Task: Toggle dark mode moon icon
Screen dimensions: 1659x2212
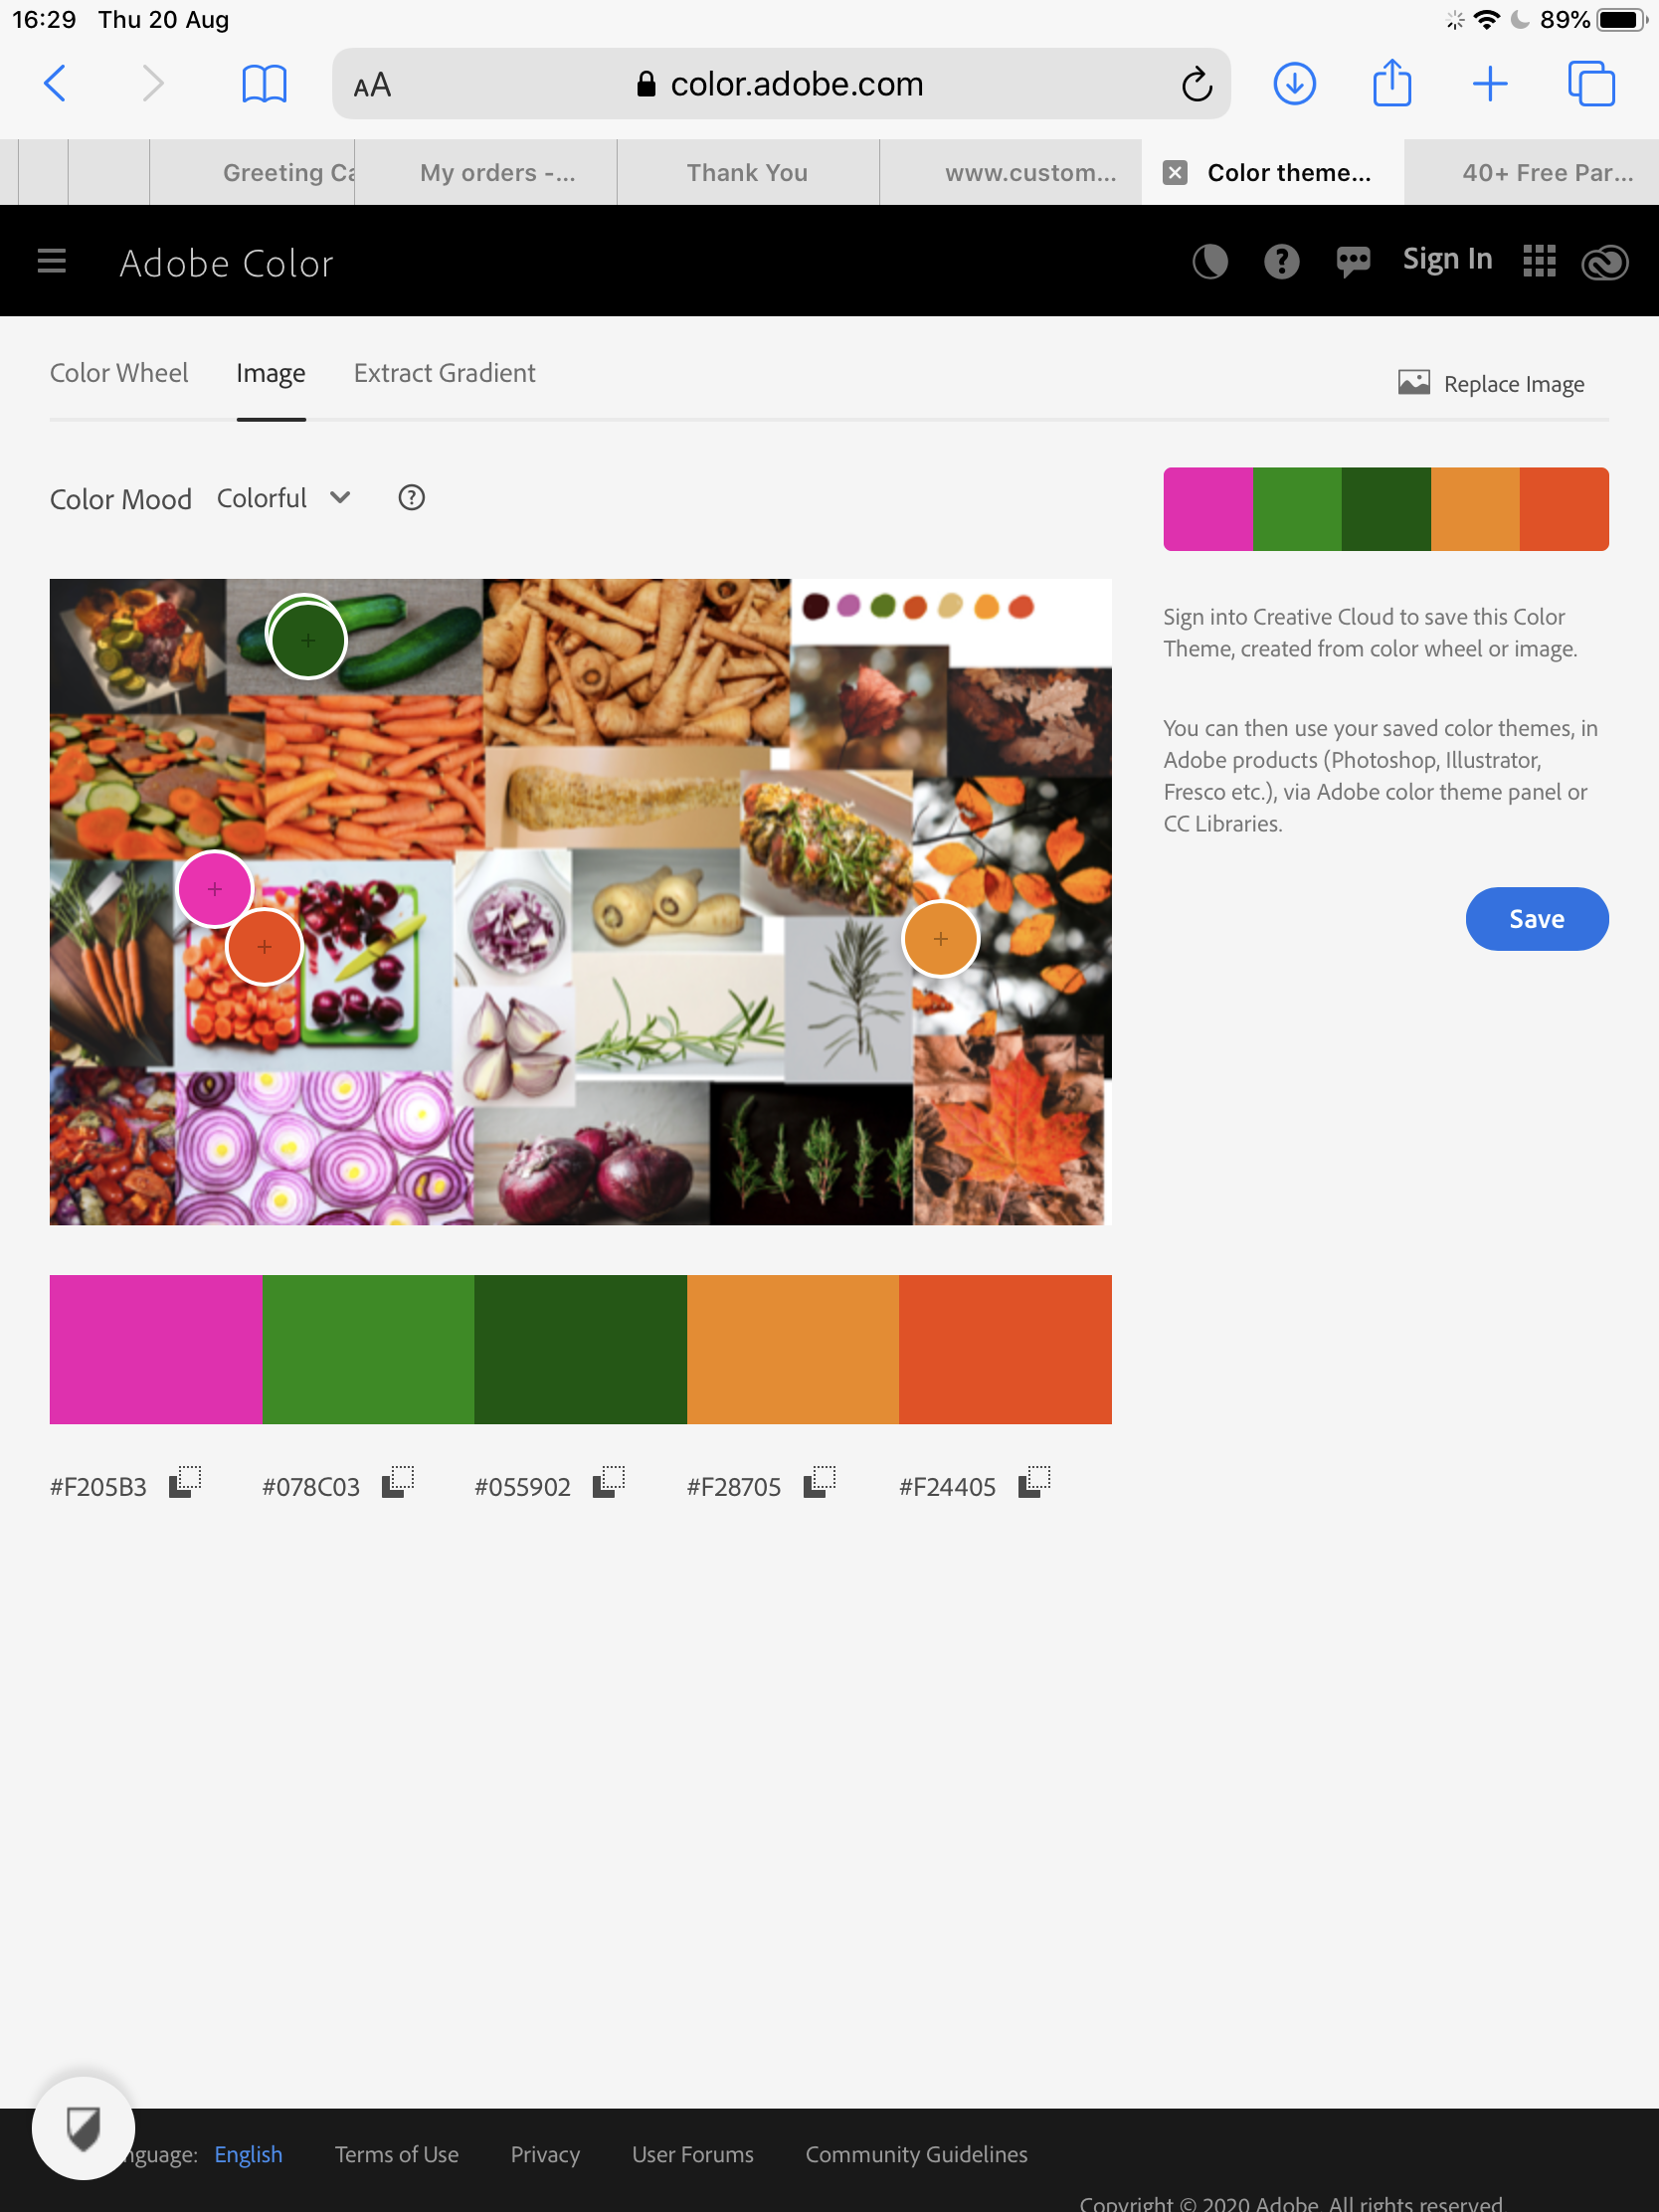Action: pyautogui.click(x=1210, y=262)
